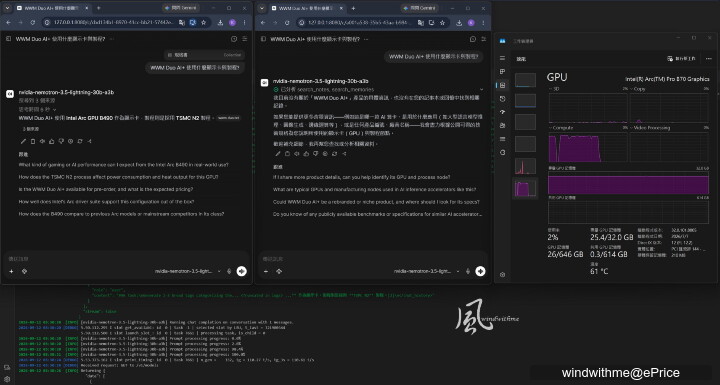The width and height of the screenshot is (720, 385).
Task: Open Copy graph engine dropdown in Task Manager
Action: click(638, 89)
